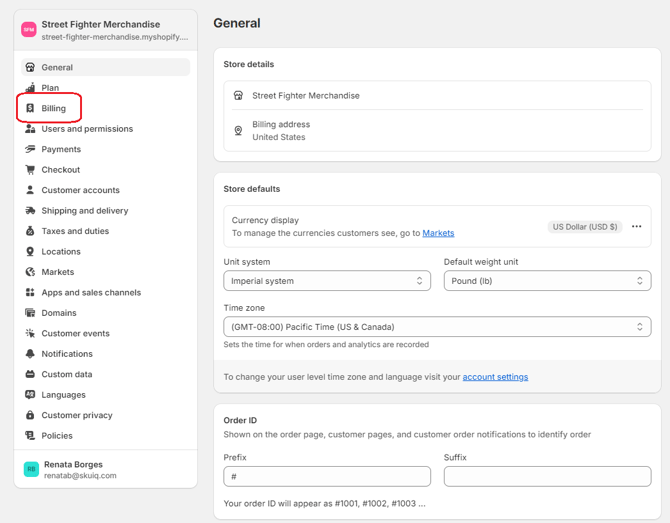Click the street-fighter-merchandise.myshopify store URL text
Image resolution: width=670 pixels, height=523 pixels.
(115, 37)
